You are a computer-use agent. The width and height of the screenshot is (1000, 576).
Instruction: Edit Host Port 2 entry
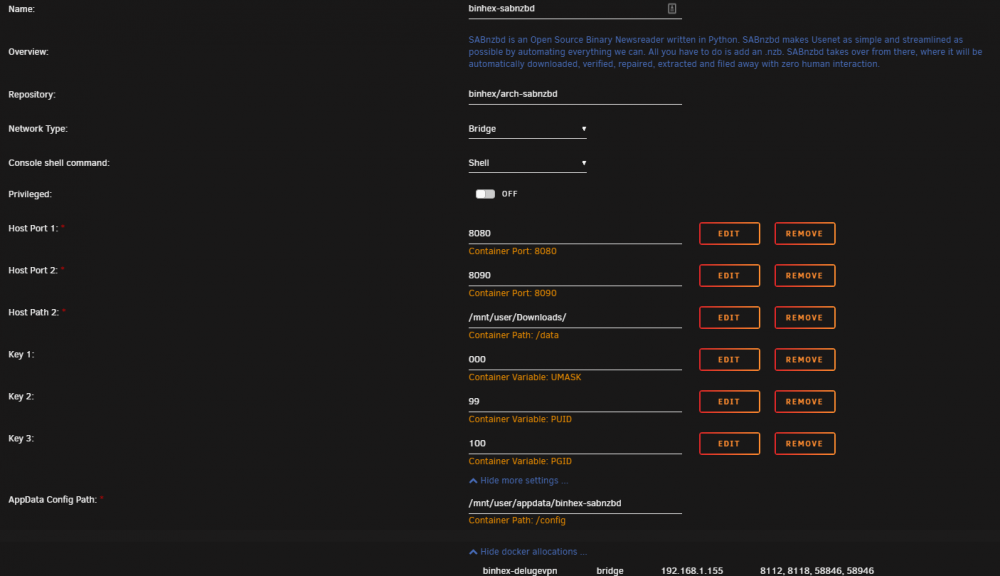click(729, 276)
